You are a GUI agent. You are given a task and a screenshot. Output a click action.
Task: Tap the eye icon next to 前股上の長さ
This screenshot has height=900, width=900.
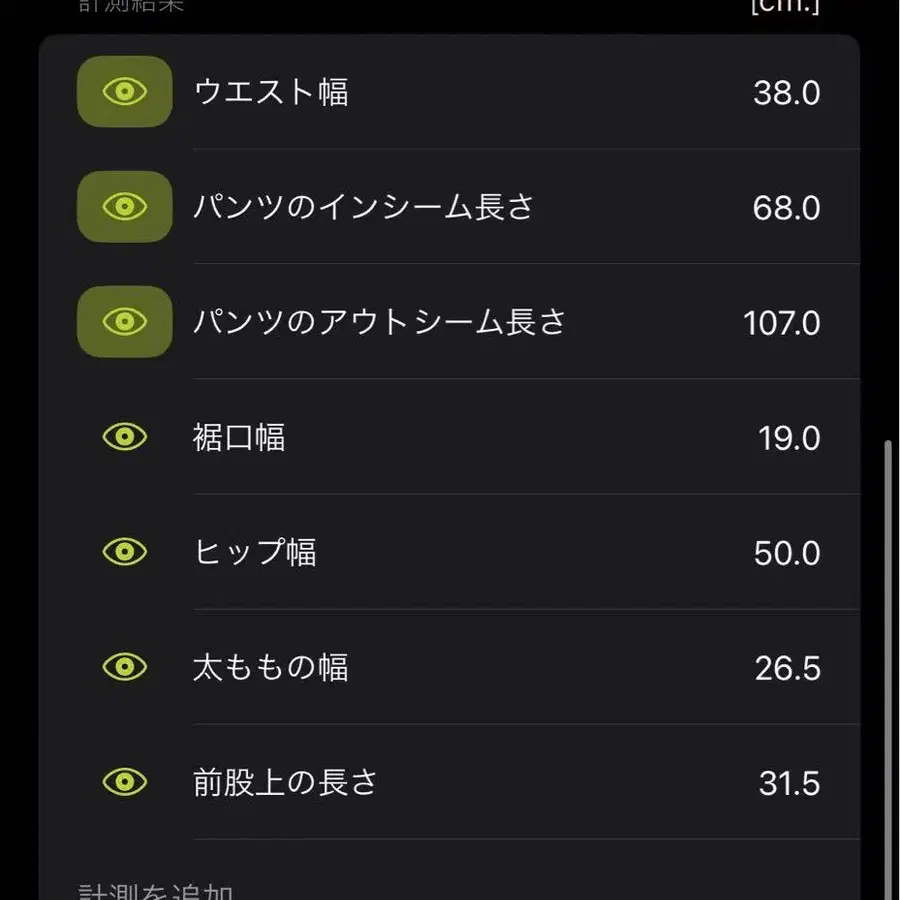coord(125,782)
